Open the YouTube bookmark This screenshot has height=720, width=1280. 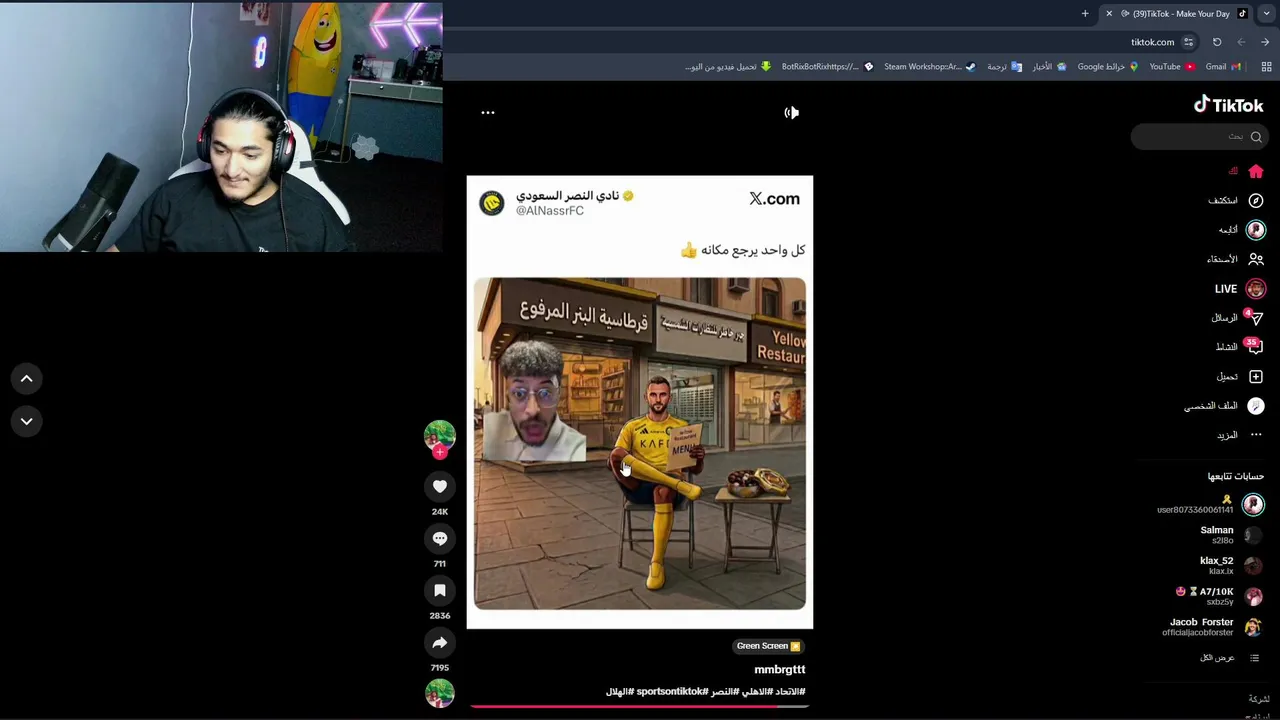point(1172,67)
